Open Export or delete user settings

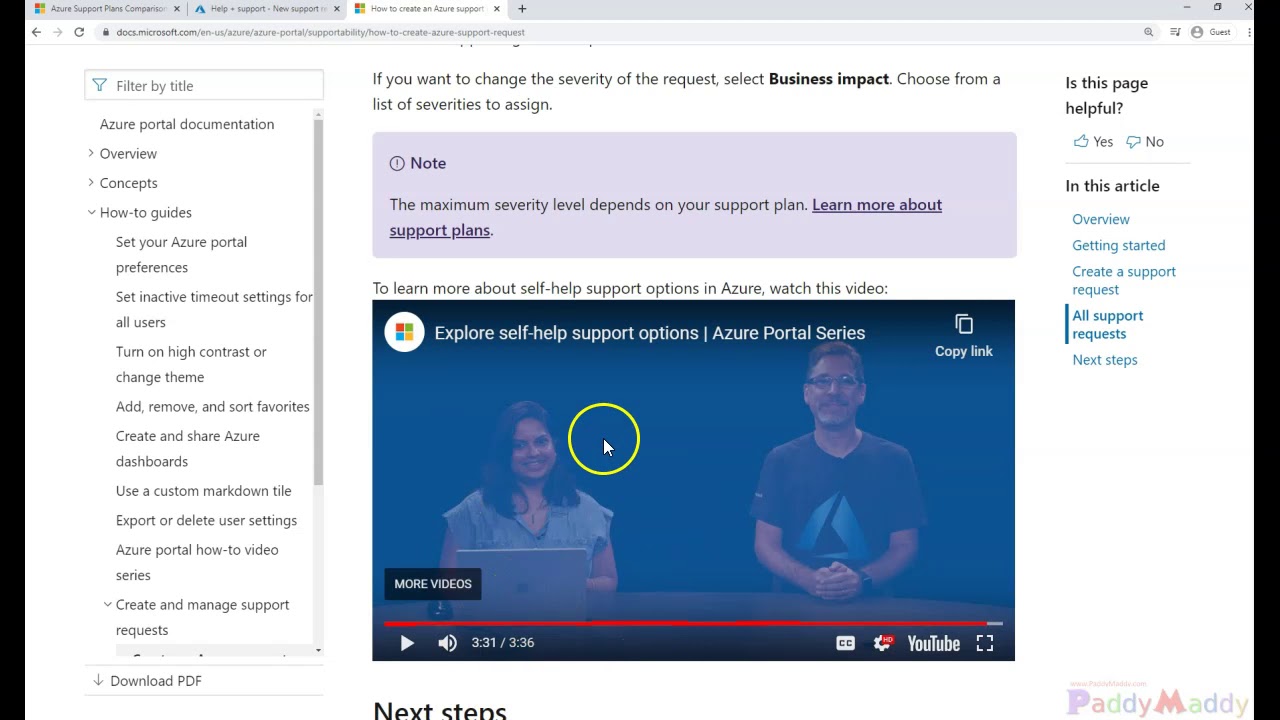tap(206, 520)
